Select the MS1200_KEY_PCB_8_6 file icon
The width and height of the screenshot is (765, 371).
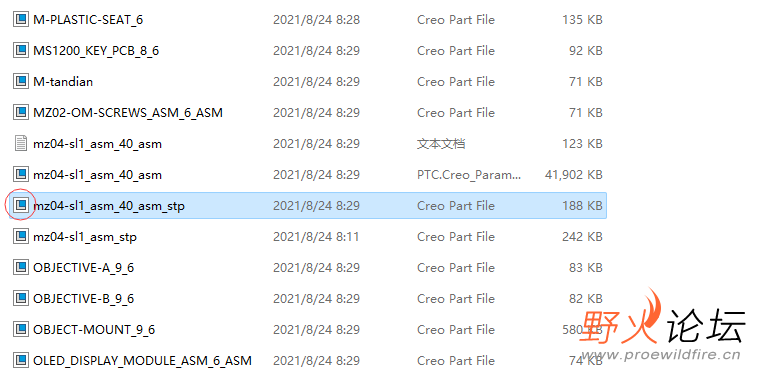pos(20,51)
